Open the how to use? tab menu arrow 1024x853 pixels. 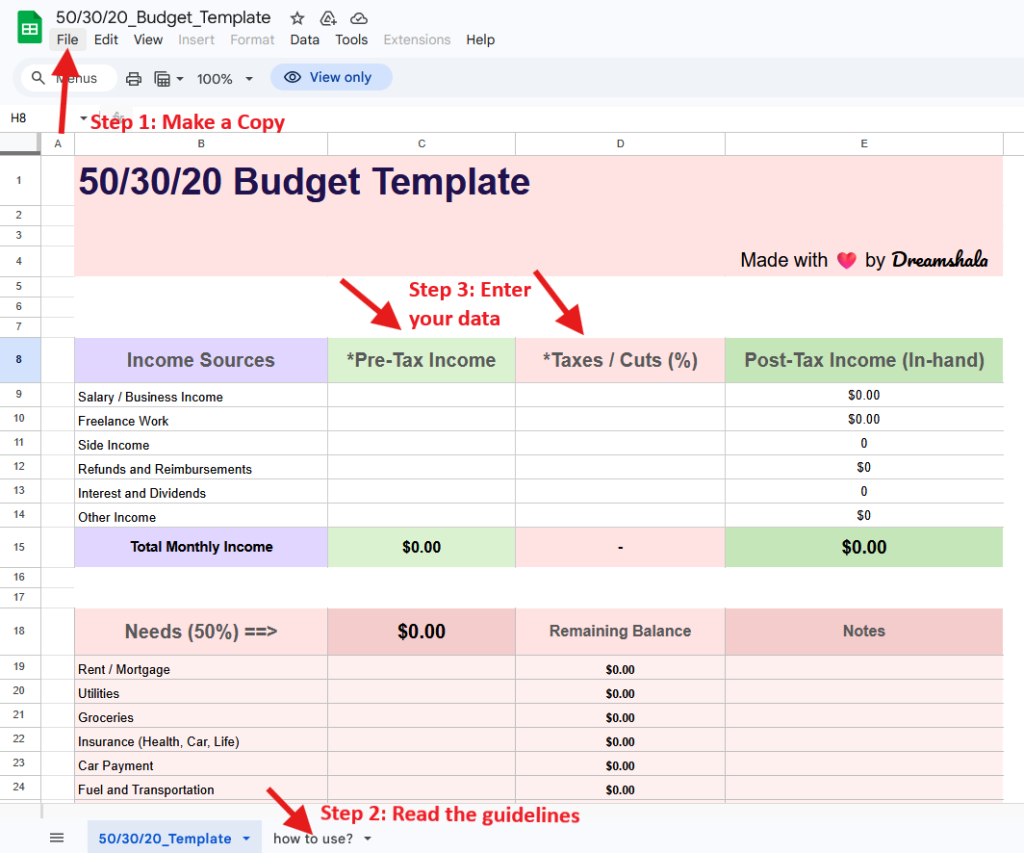pyautogui.click(x=368, y=839)
